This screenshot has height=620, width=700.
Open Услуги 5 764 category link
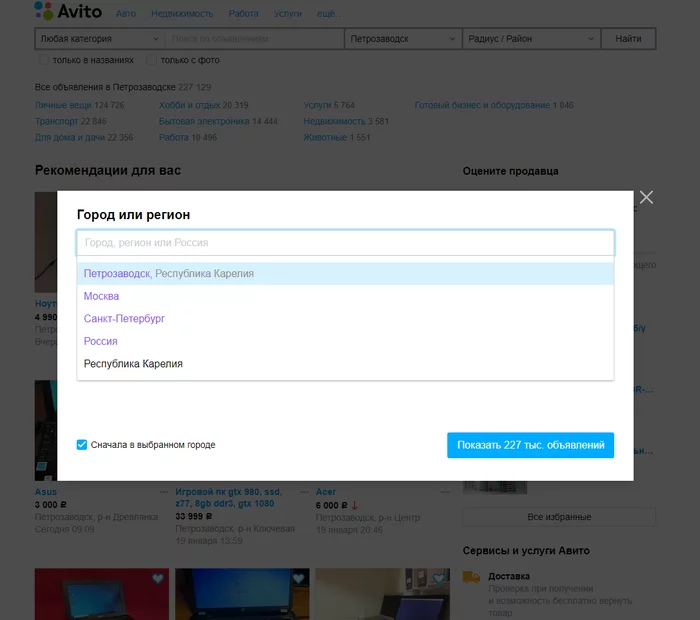[x=317, y=105]
